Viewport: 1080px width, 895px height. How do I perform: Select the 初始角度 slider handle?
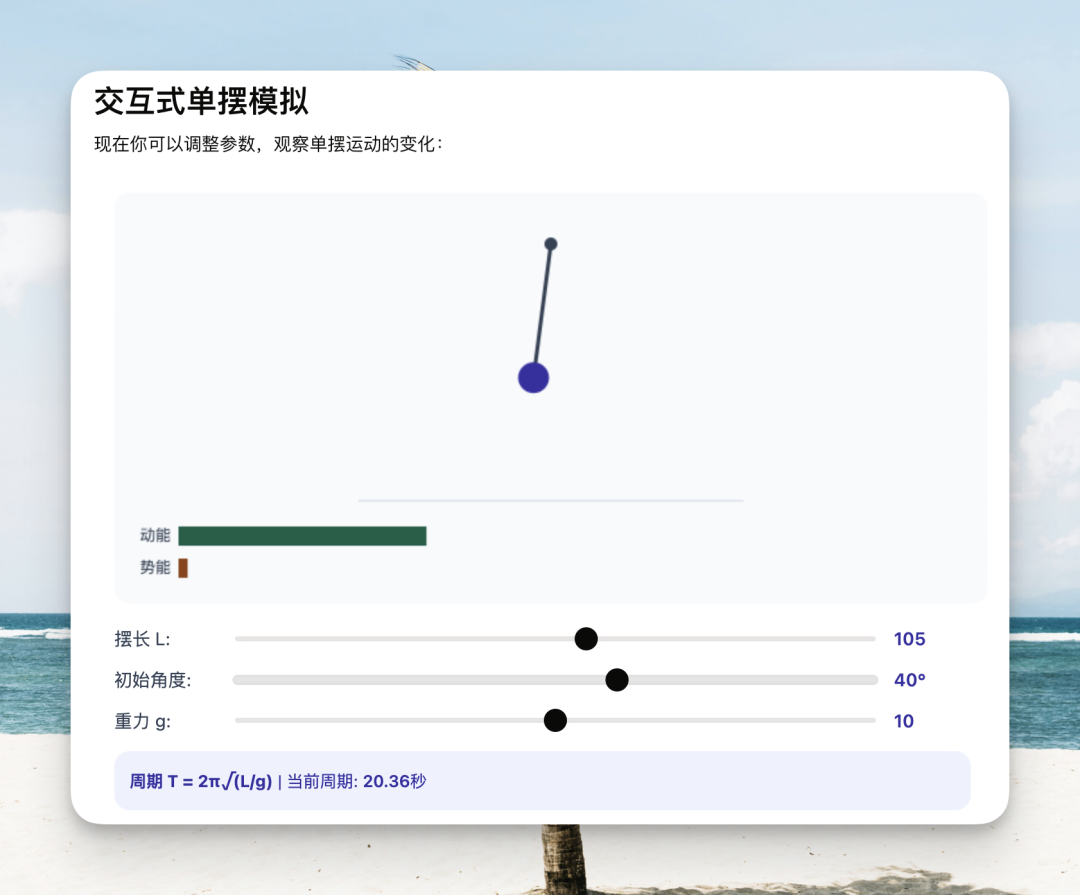click(x=617, y=679)
